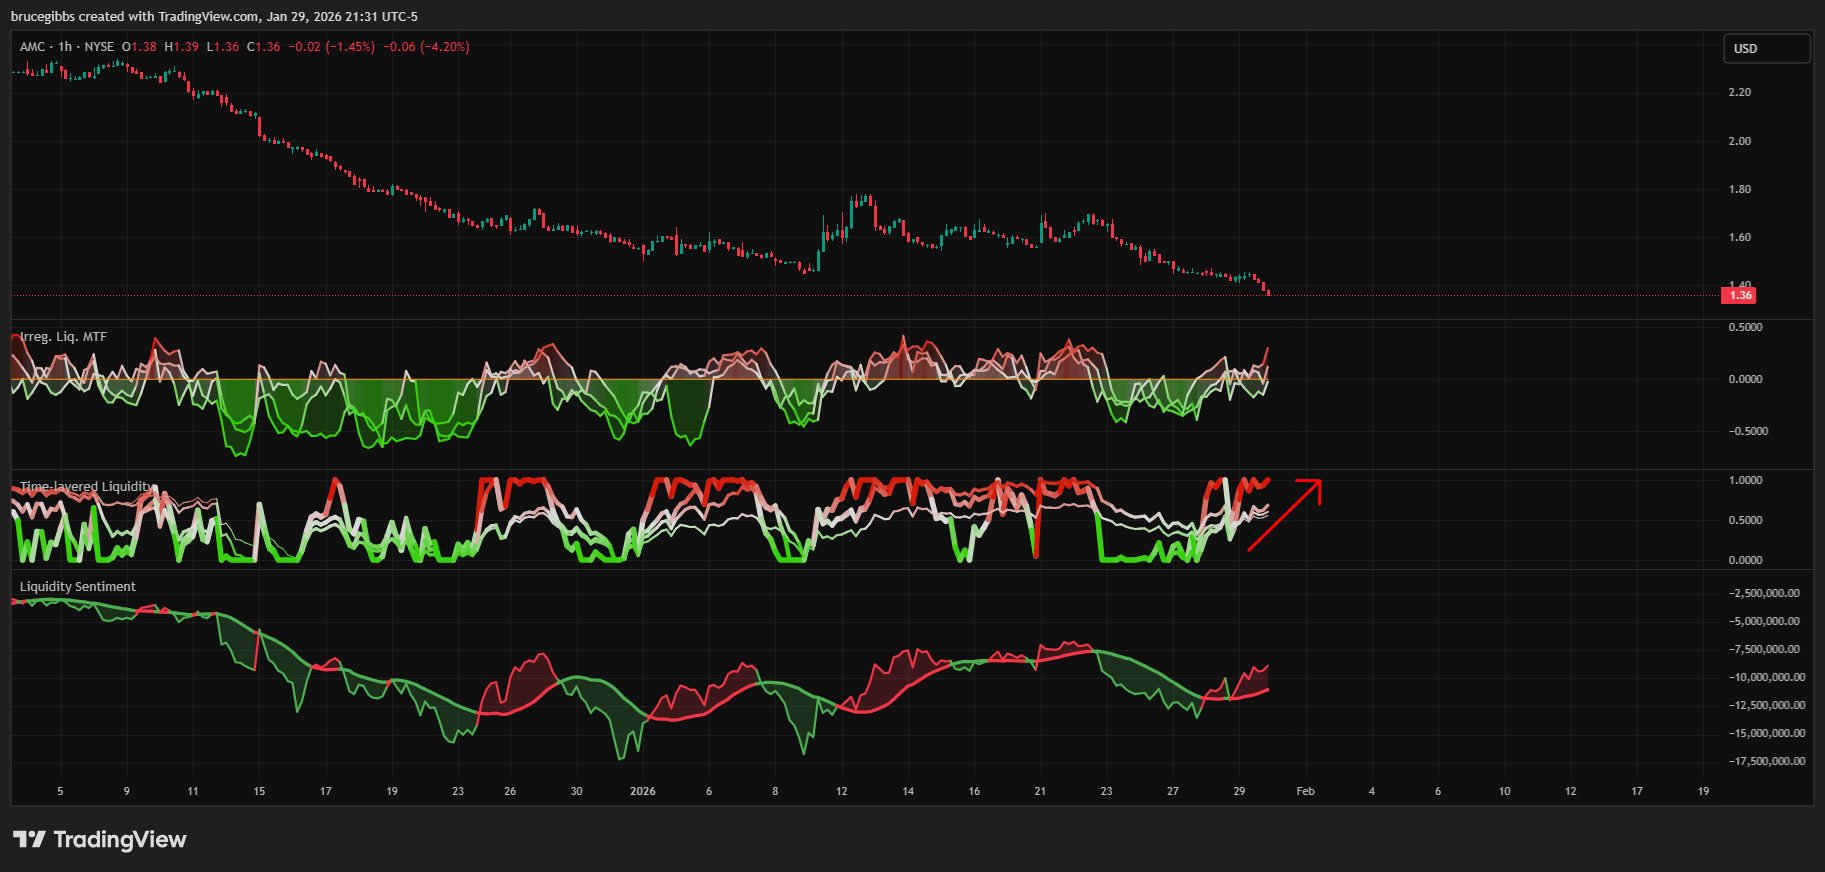The height and width of the screenshot is (872, 1825).
Task: Select the Liquidity Sentiment indicator title
Action: [x=77, y=587]
